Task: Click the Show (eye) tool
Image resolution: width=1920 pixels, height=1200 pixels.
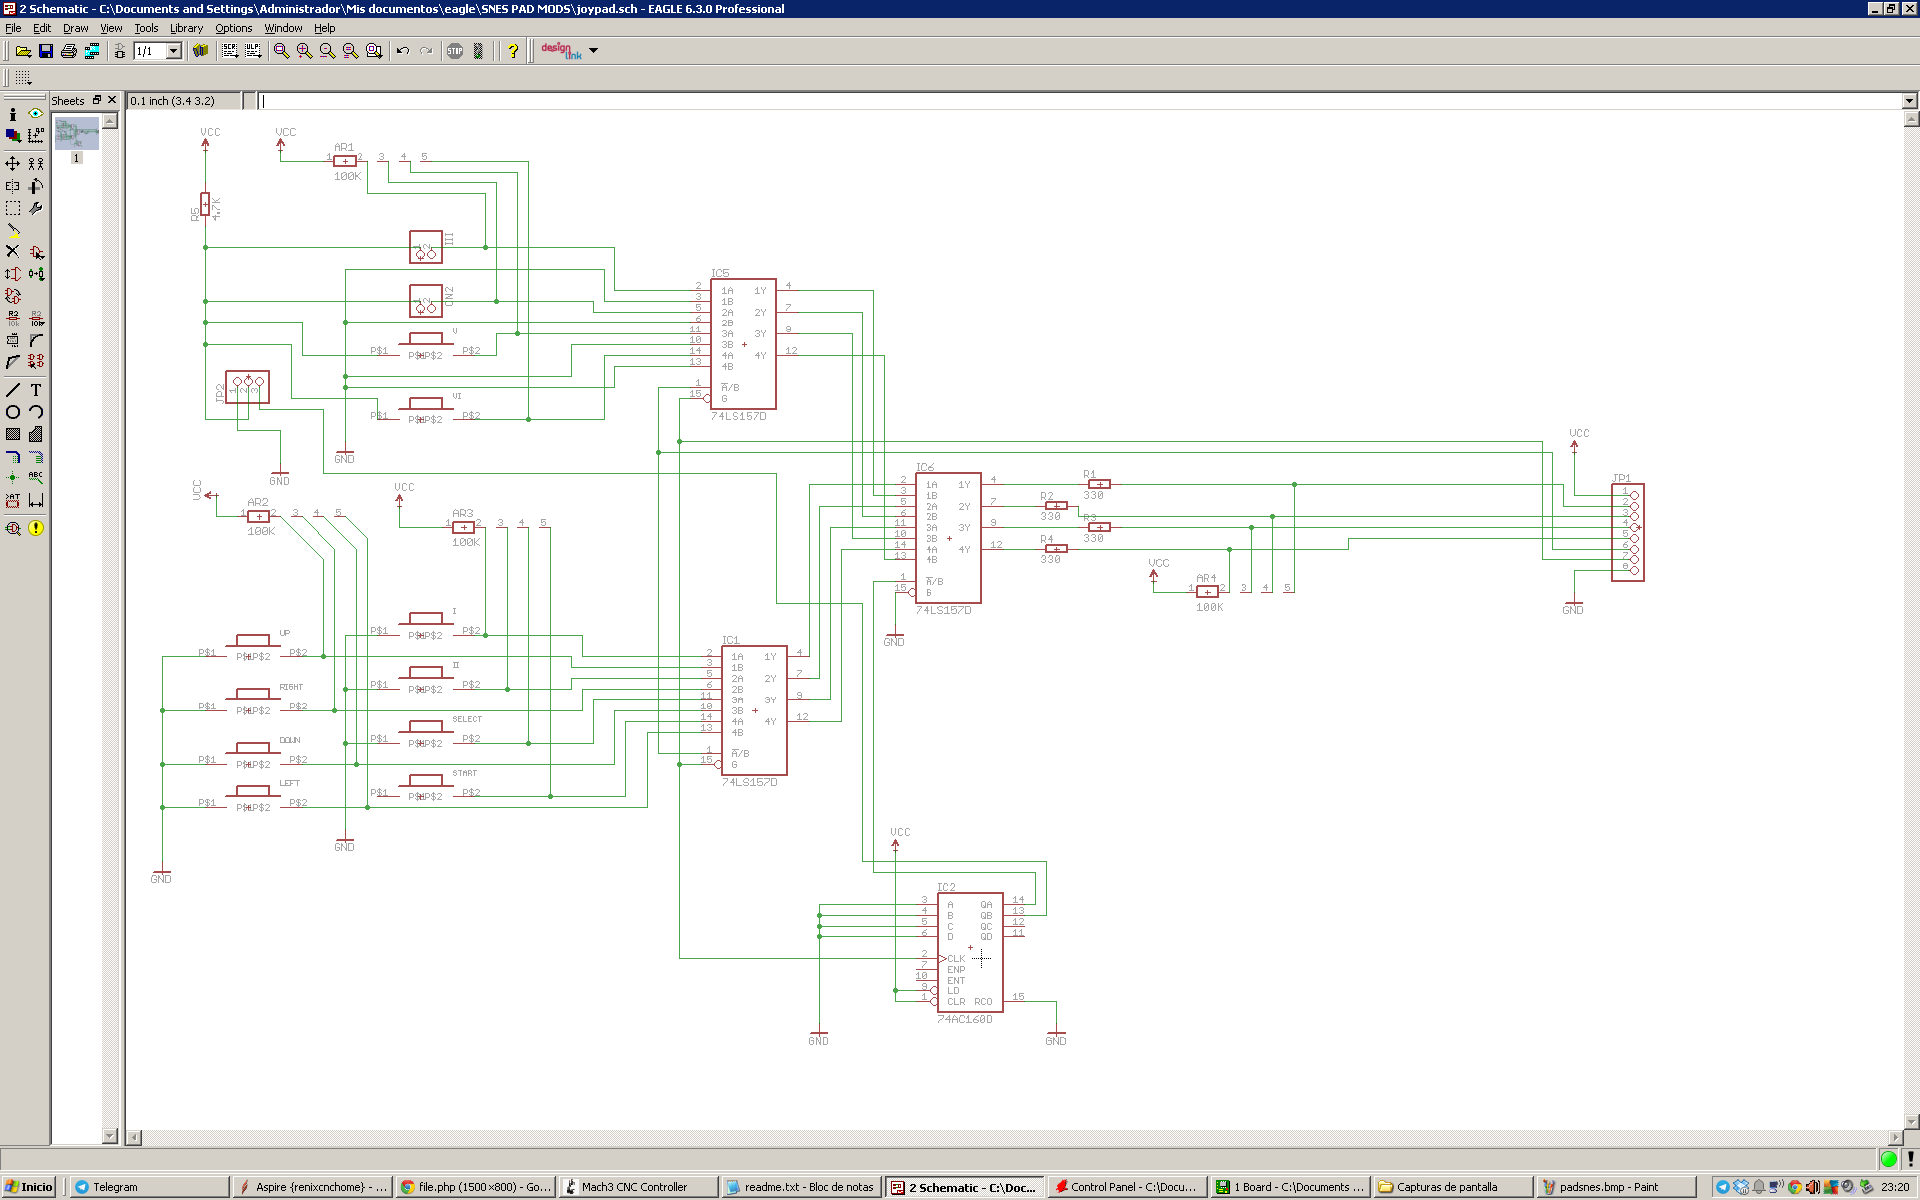Action: (36, 114)
